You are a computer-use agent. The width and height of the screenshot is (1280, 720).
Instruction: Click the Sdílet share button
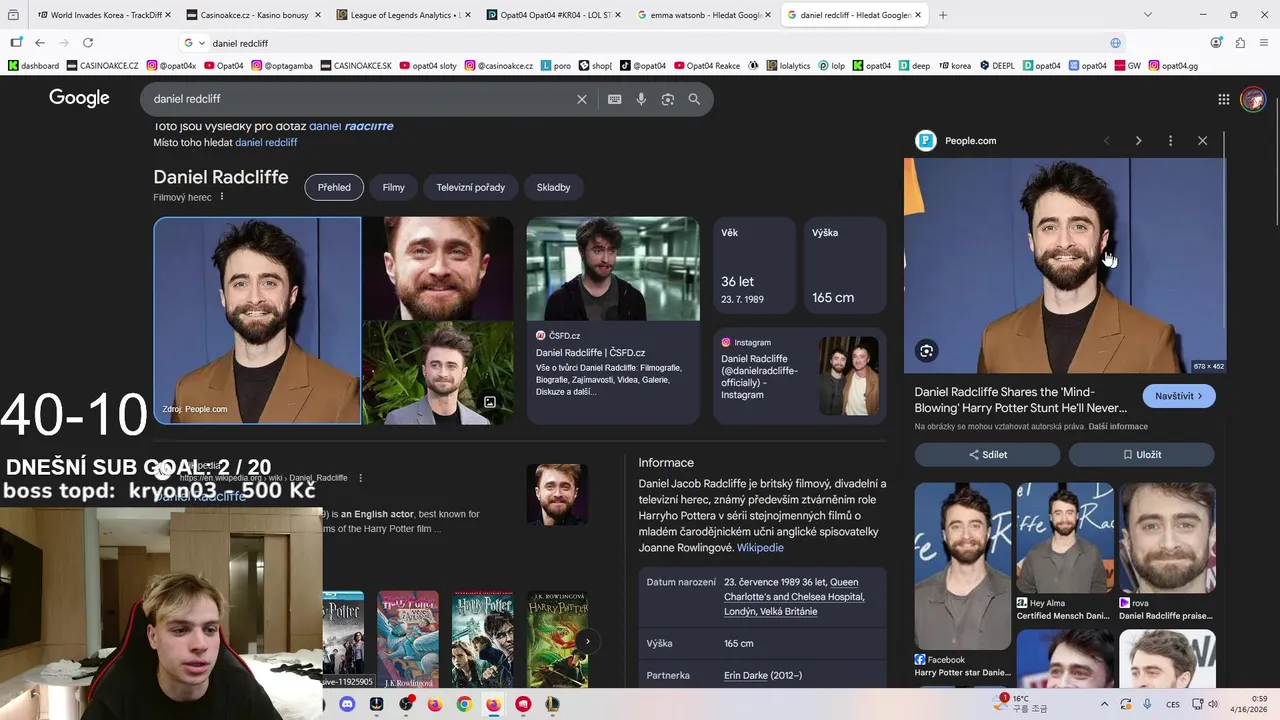tap(987, 454)
